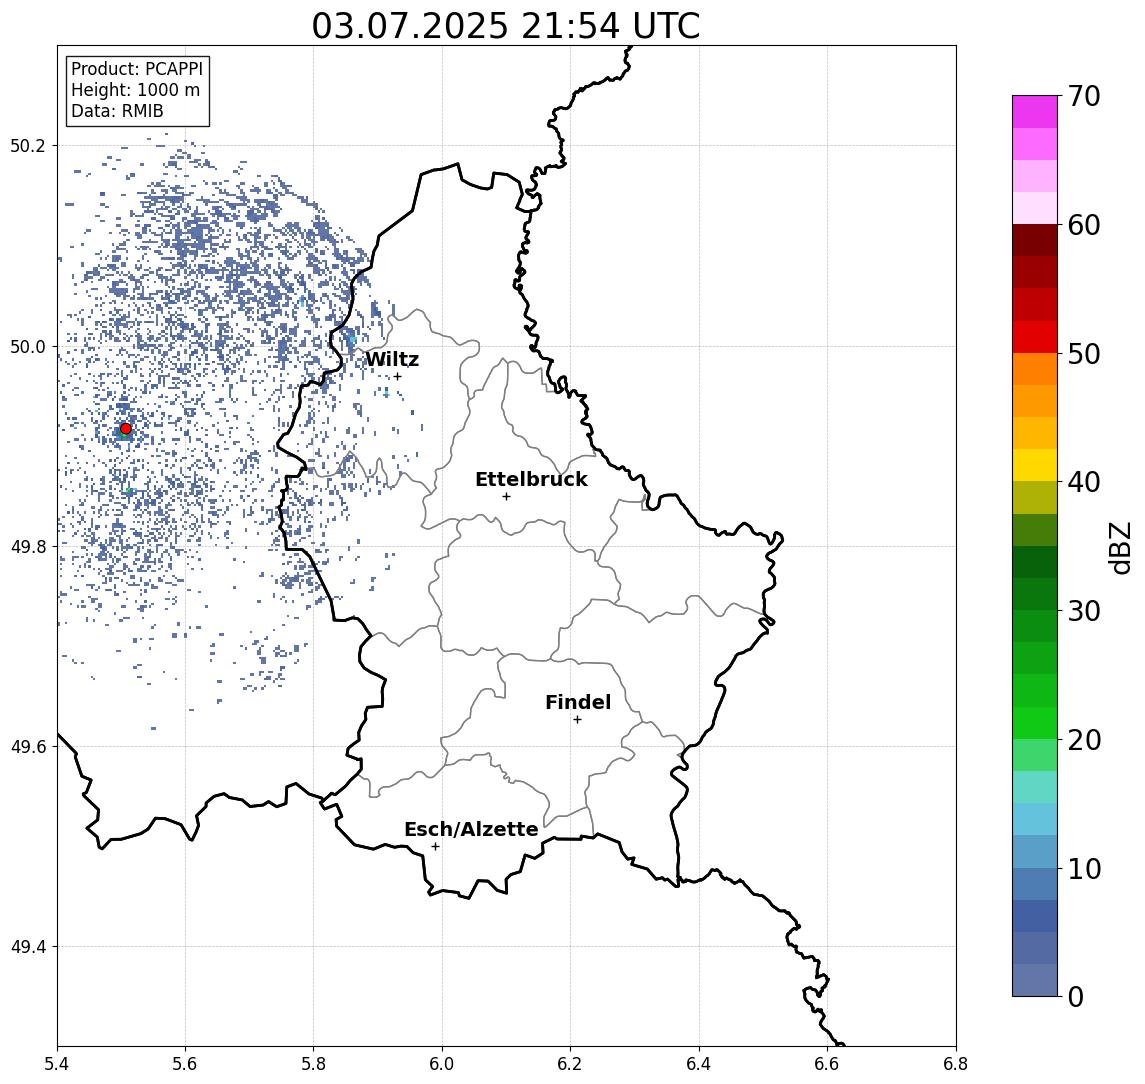
Task: Click the bright red colorbar segment above 50
Action: (1035, 337)
